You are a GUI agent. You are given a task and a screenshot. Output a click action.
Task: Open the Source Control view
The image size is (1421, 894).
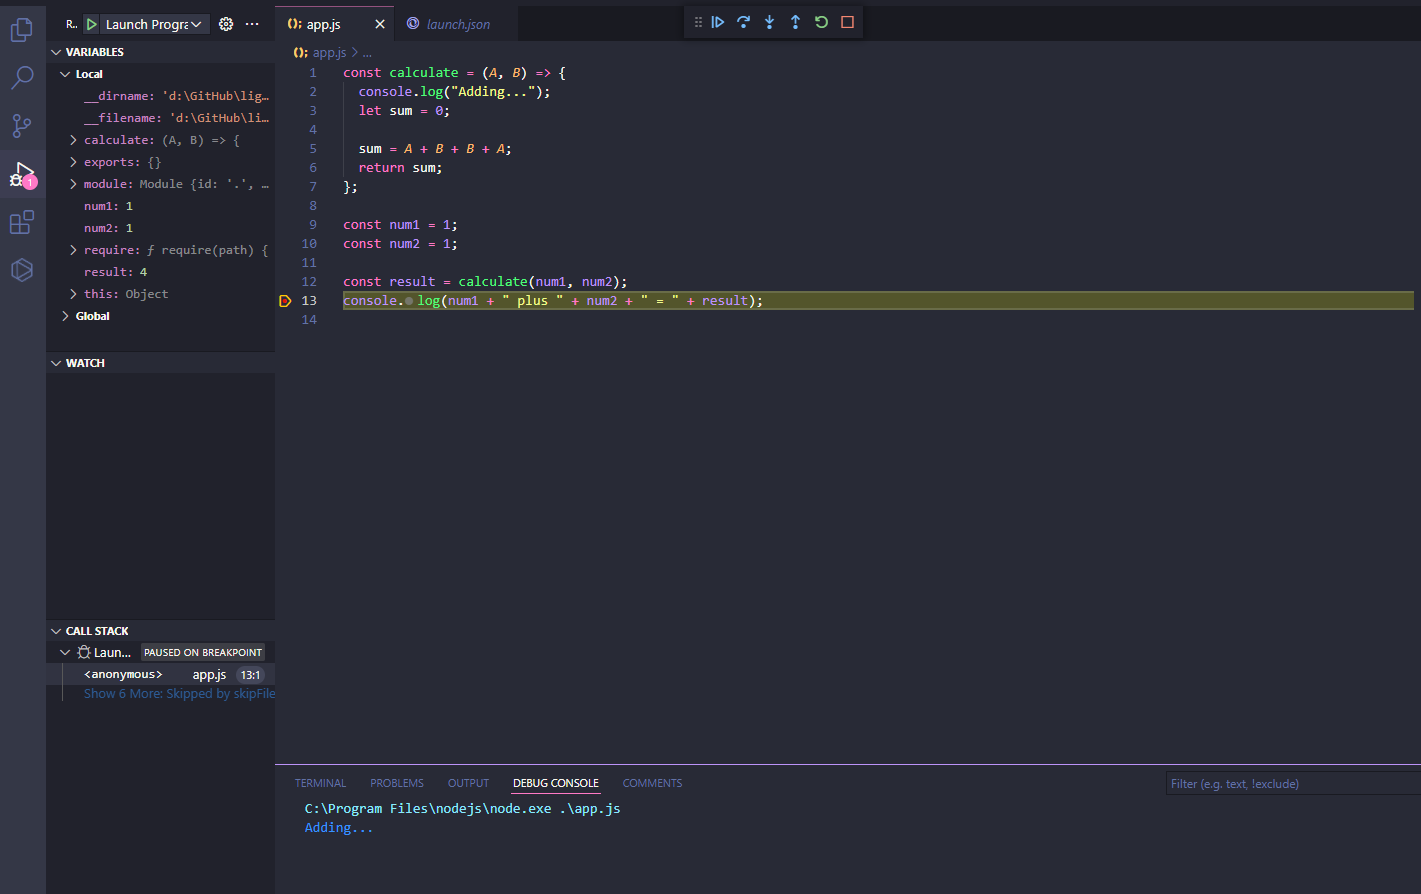pos(21,125)
